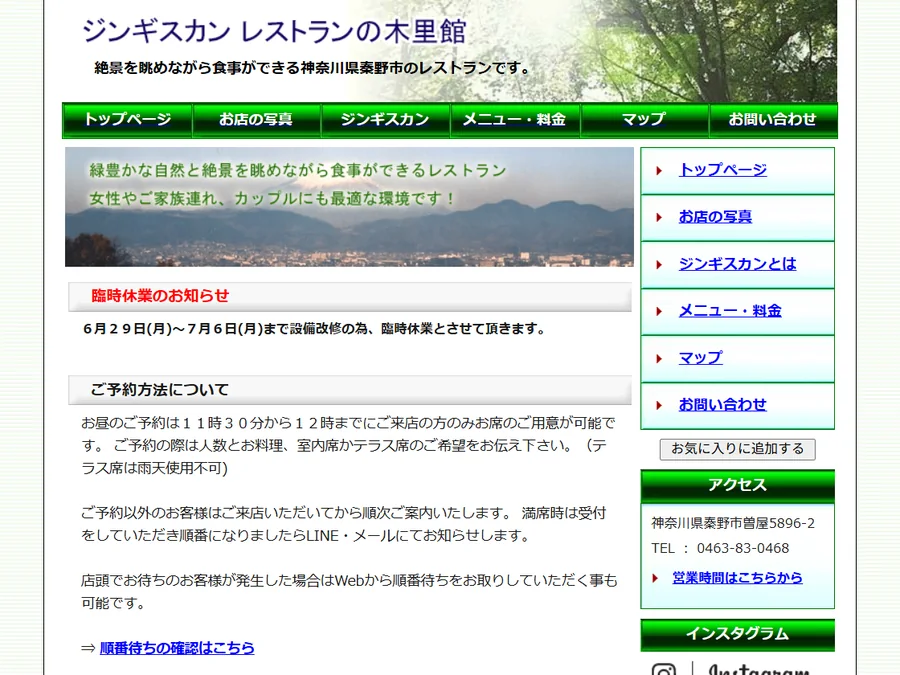This screenshot has height=675, width=900.
Task: Click the お気に入りに追加する button
Action: click(x=738, y=449)
